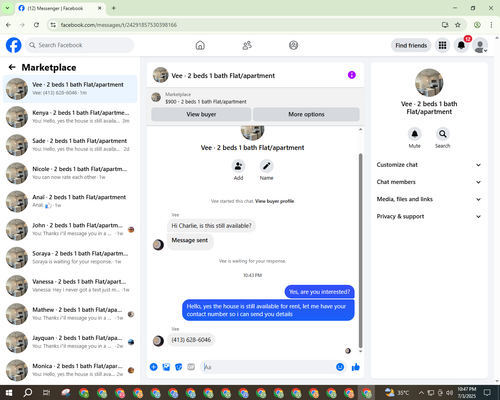This screenshot has height=400, width=500.
Task: Click the large profile picture in right panel
Action: pyautogui.click(x=429, y=83)
